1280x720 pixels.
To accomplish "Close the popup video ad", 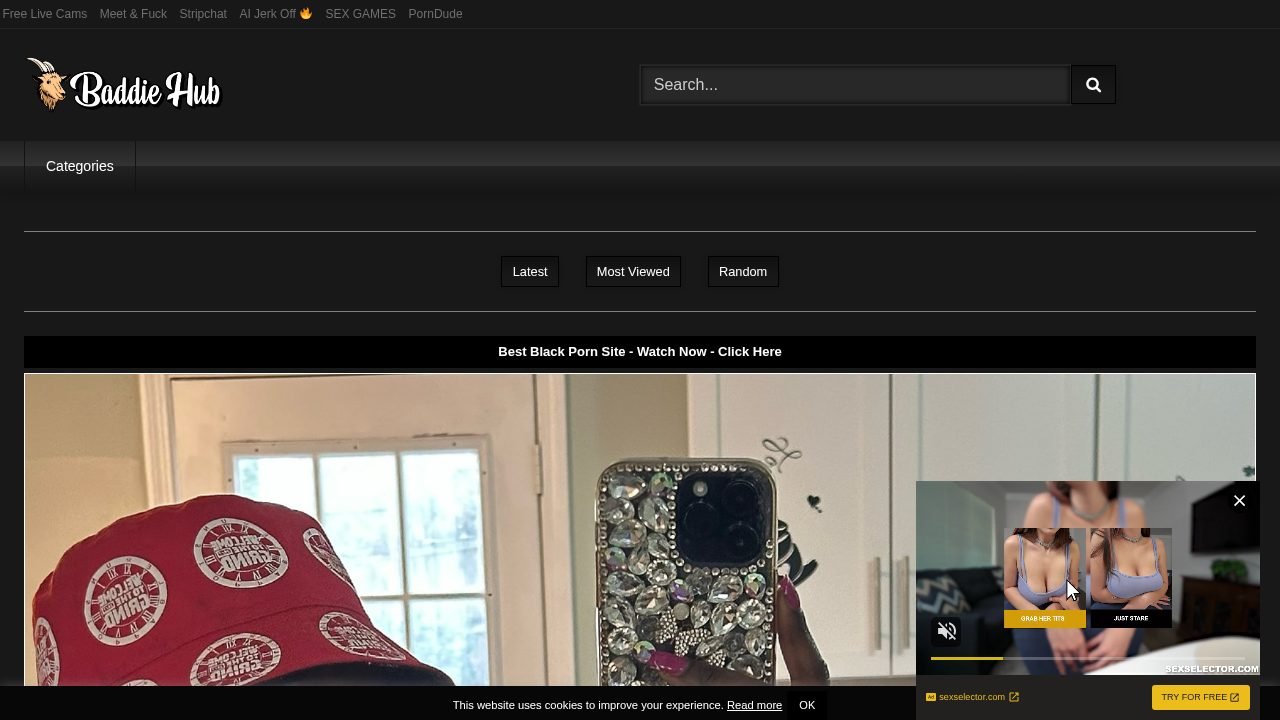I will (x=1239, y=501).
